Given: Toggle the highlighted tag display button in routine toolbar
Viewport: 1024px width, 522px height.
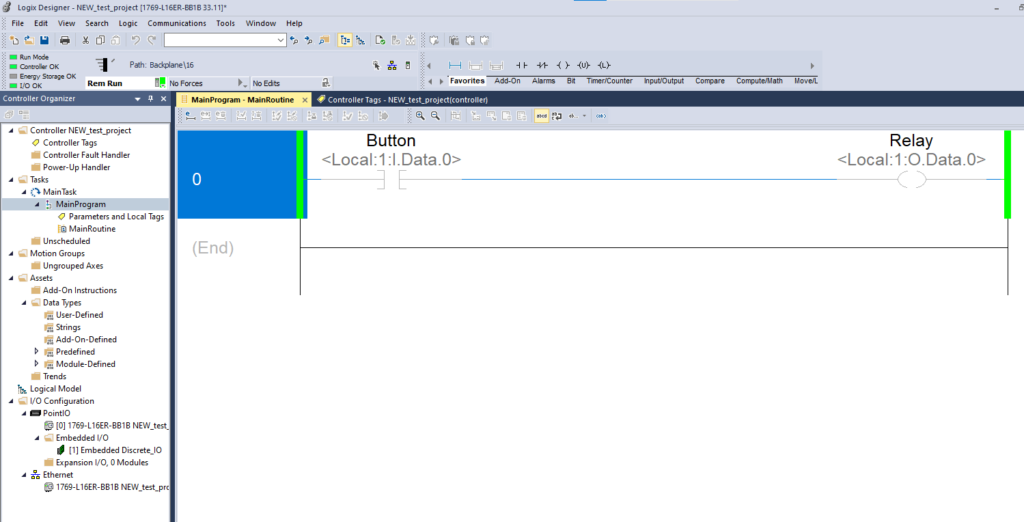Looking at the screenshot, I should point(541,116).
